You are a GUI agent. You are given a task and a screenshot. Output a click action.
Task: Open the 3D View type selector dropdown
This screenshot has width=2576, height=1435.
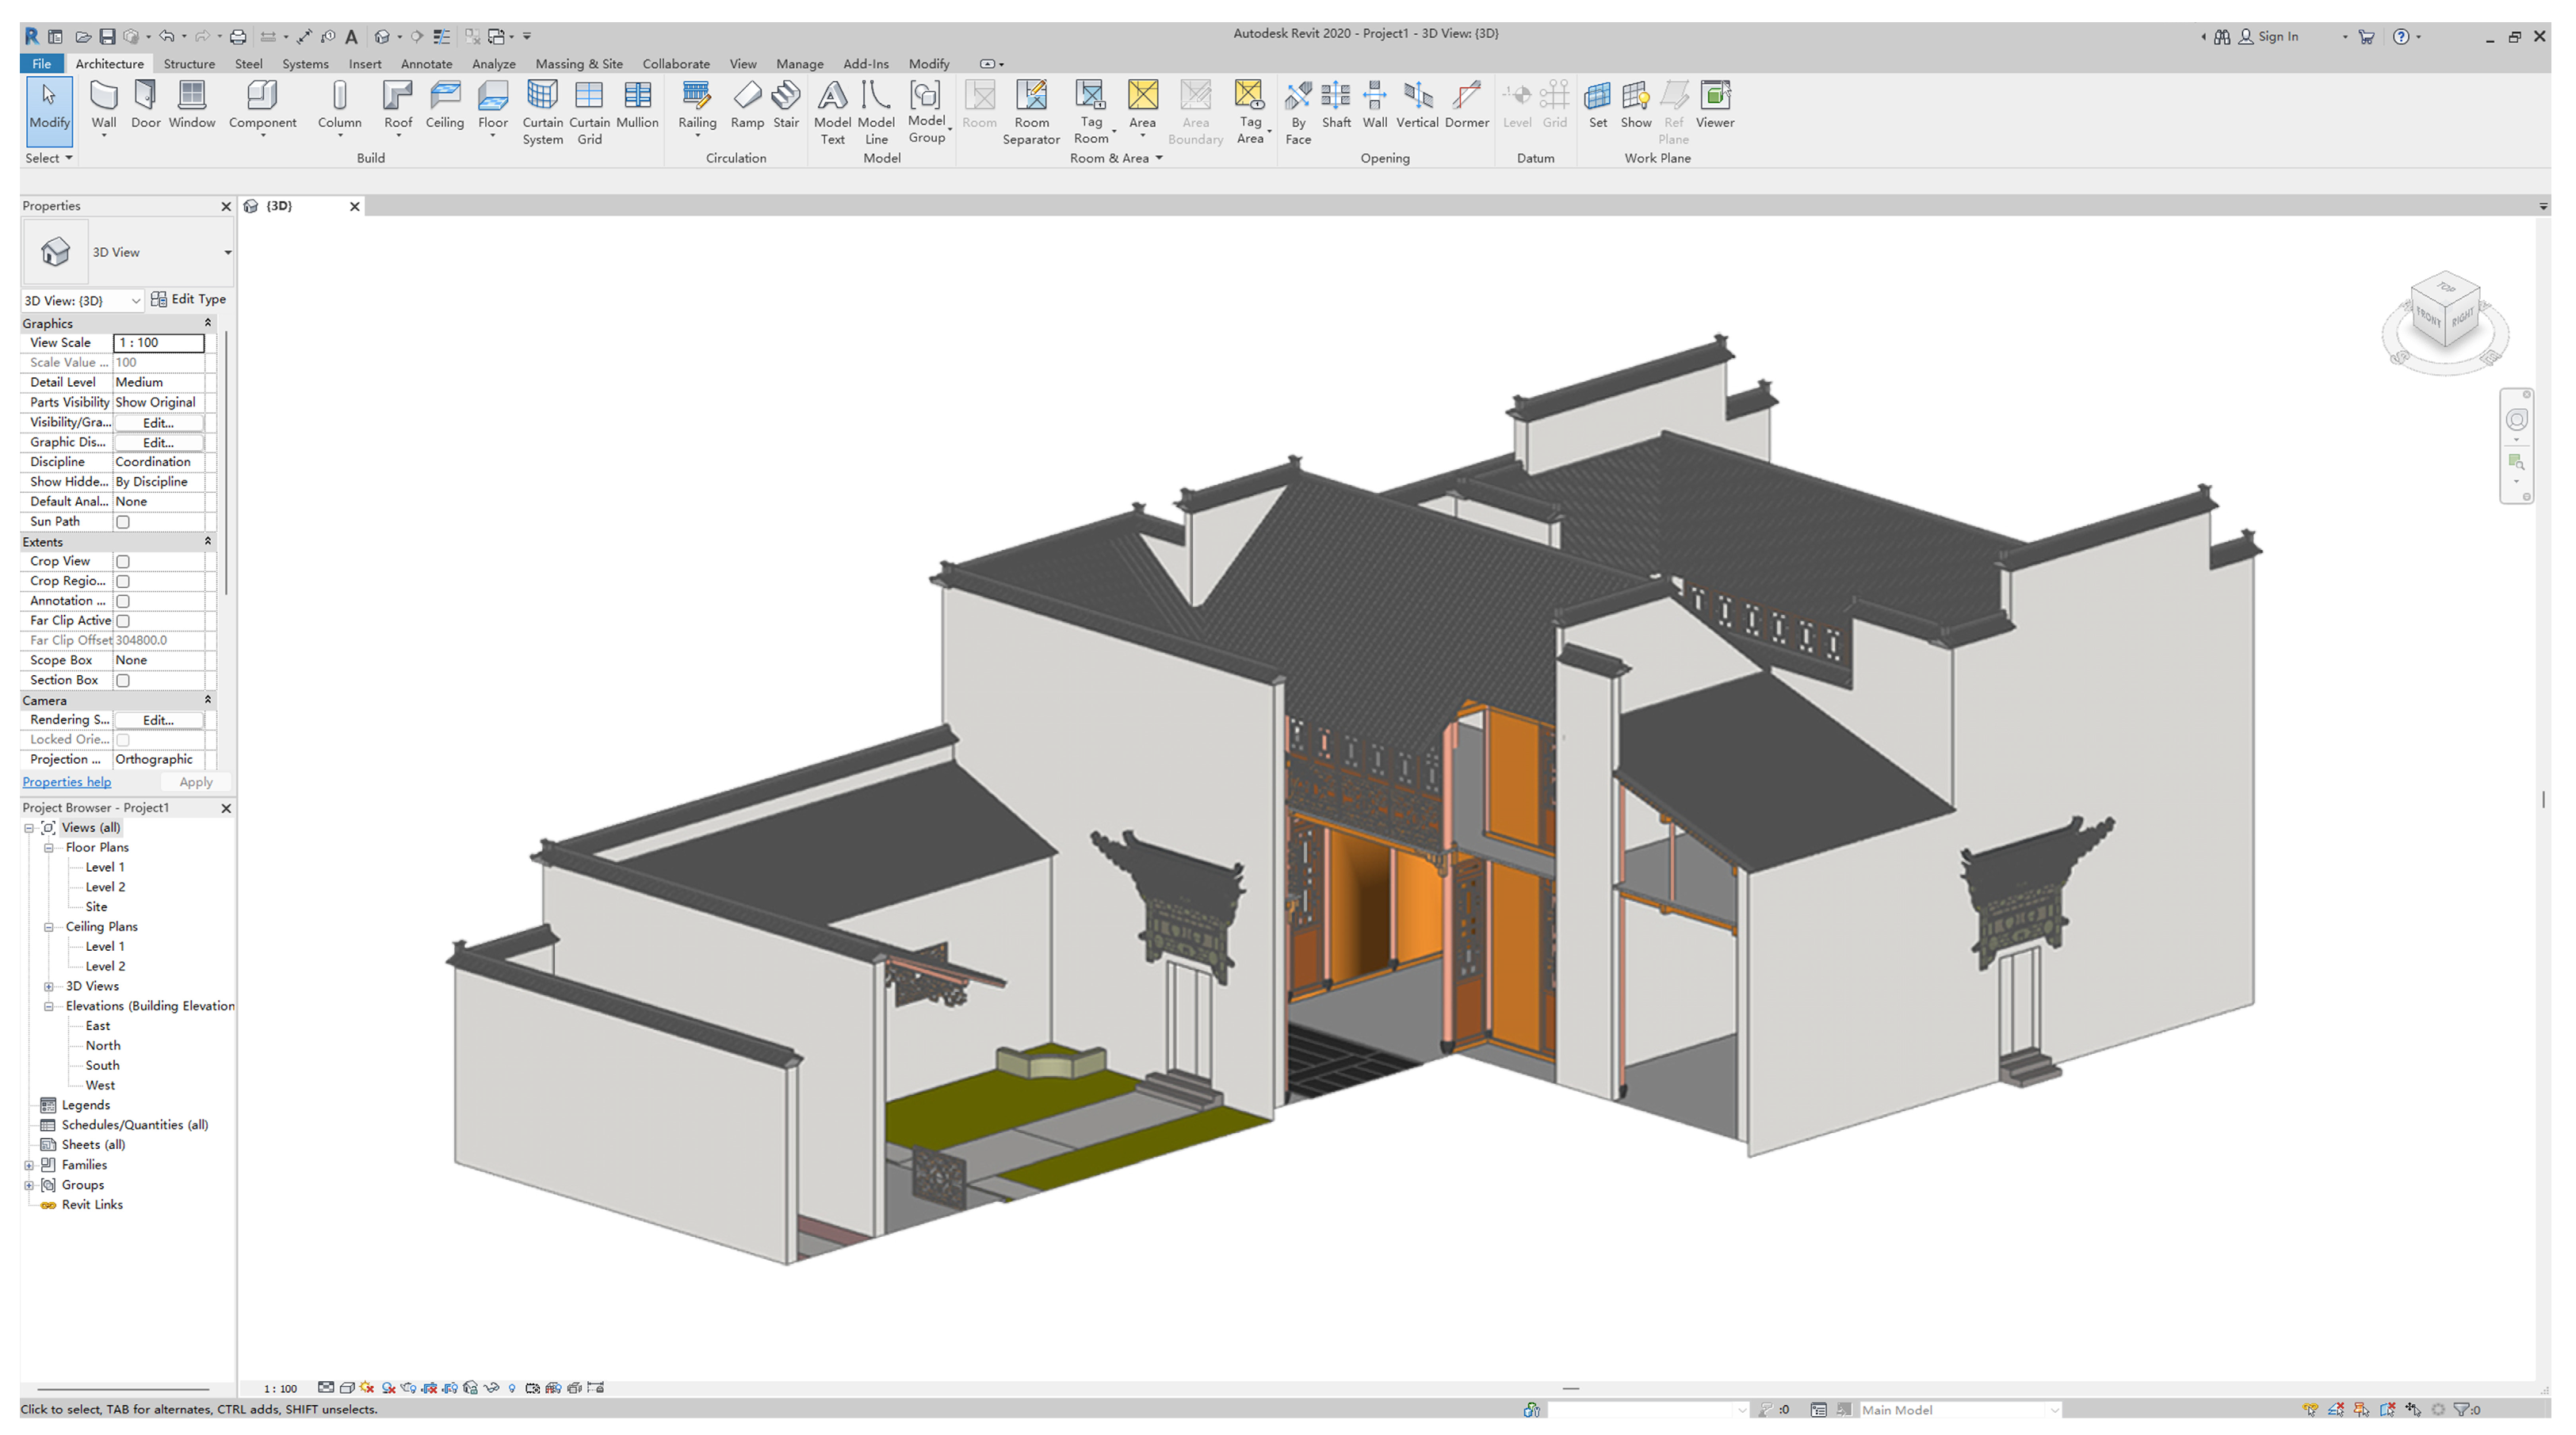coord(227,252)
